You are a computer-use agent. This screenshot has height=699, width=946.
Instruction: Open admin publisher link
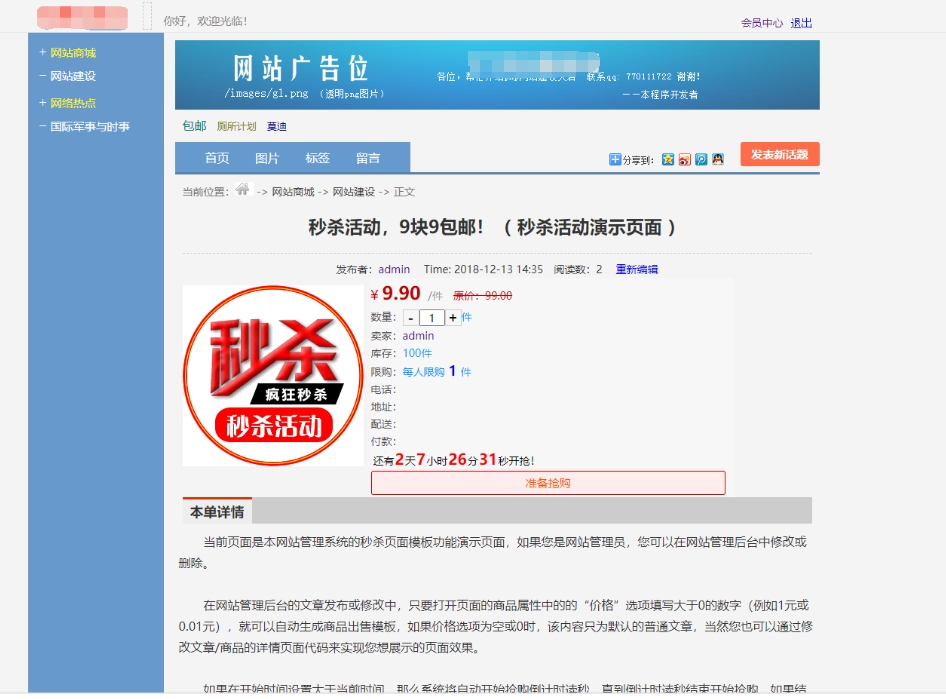[x=394, y=269]
